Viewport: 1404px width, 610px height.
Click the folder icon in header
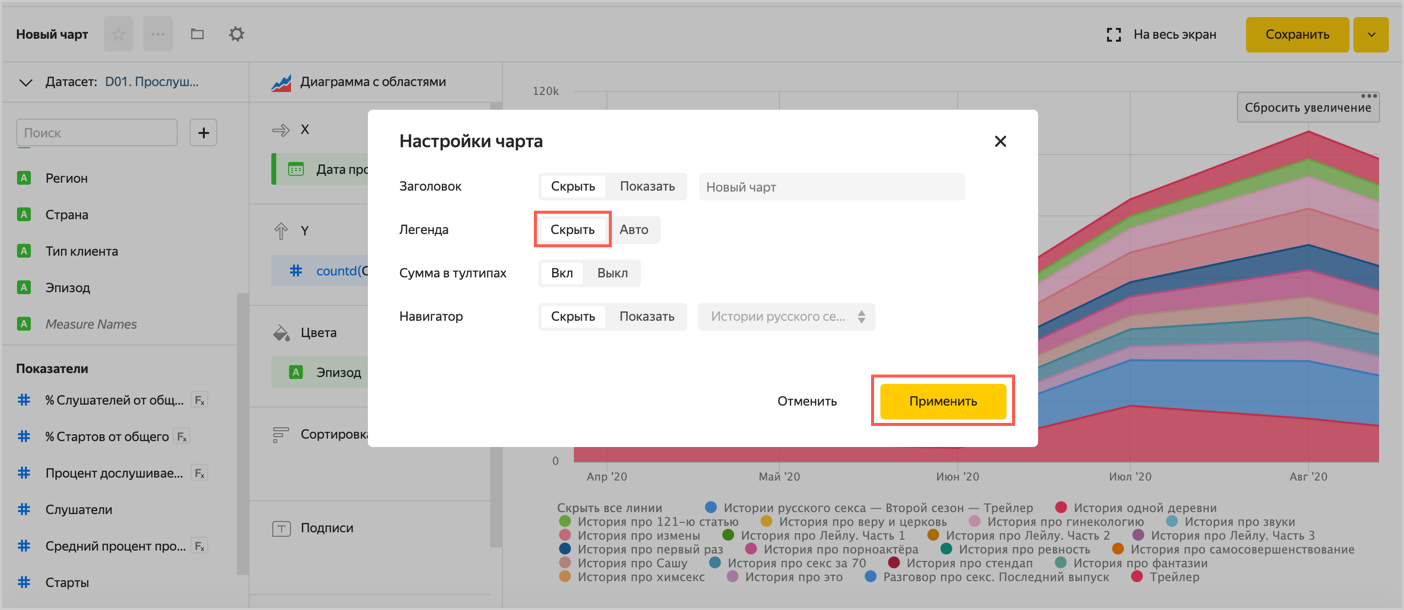click(x=197, y=34)
